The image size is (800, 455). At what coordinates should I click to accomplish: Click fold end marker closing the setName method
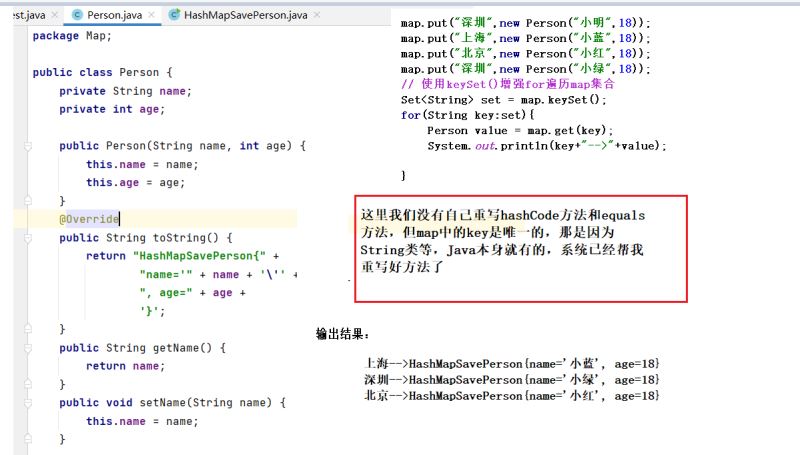(28, 439)
